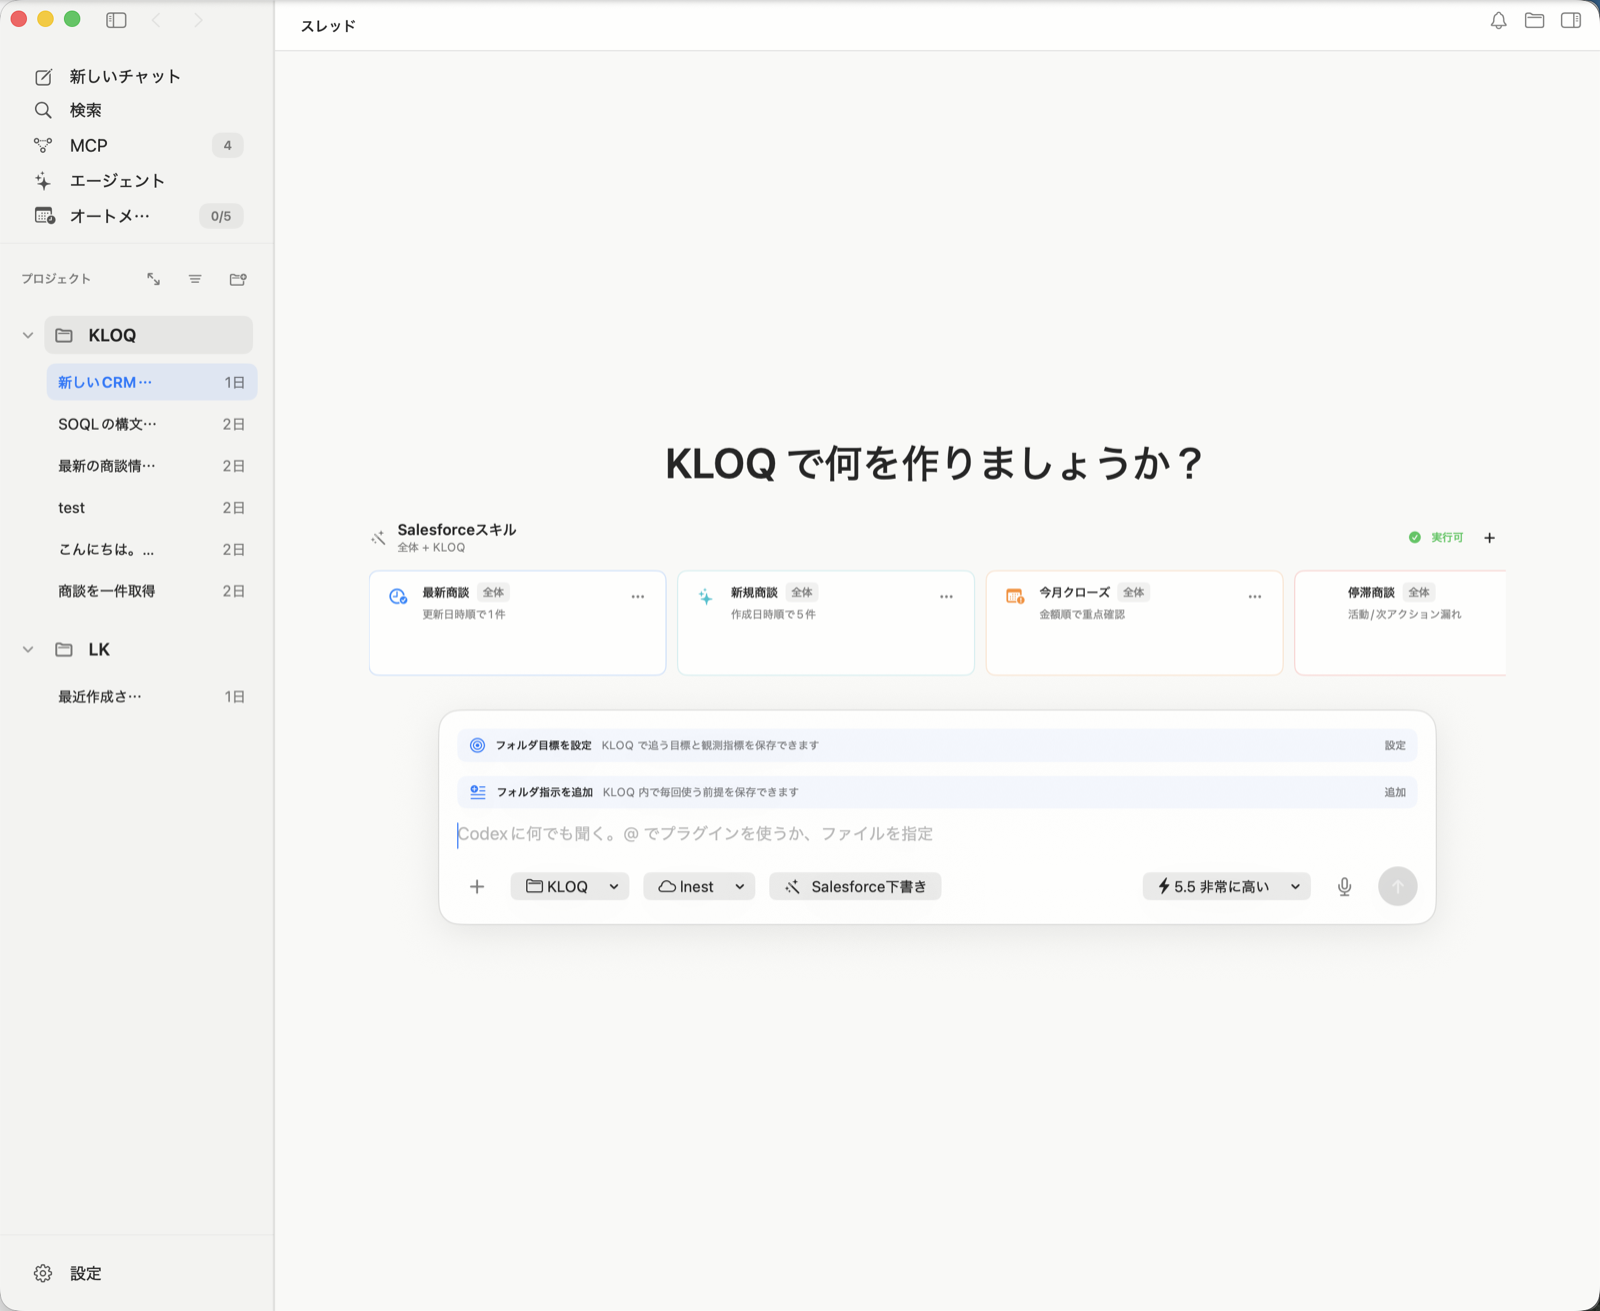Click the 新規商談 sparkle icon
This screenshot has width=1600, height=1311.
(706, 597)
